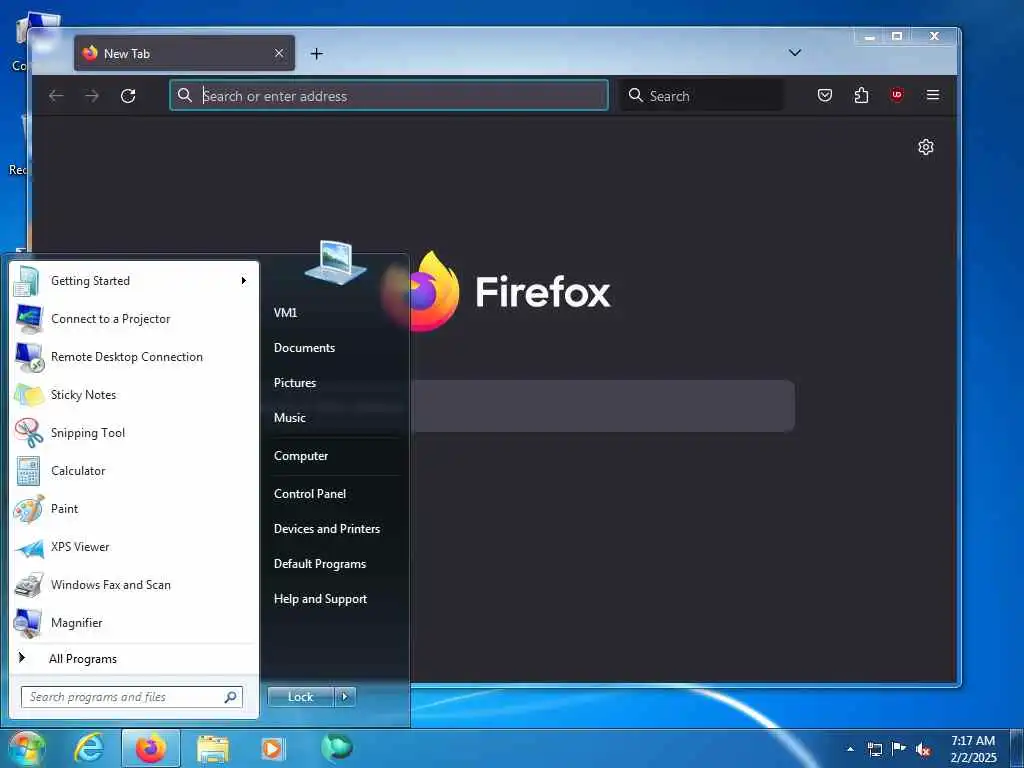This screenshot has width=1024, height=768.
Task: Open network tray icon
Action: tap(874, 749)
